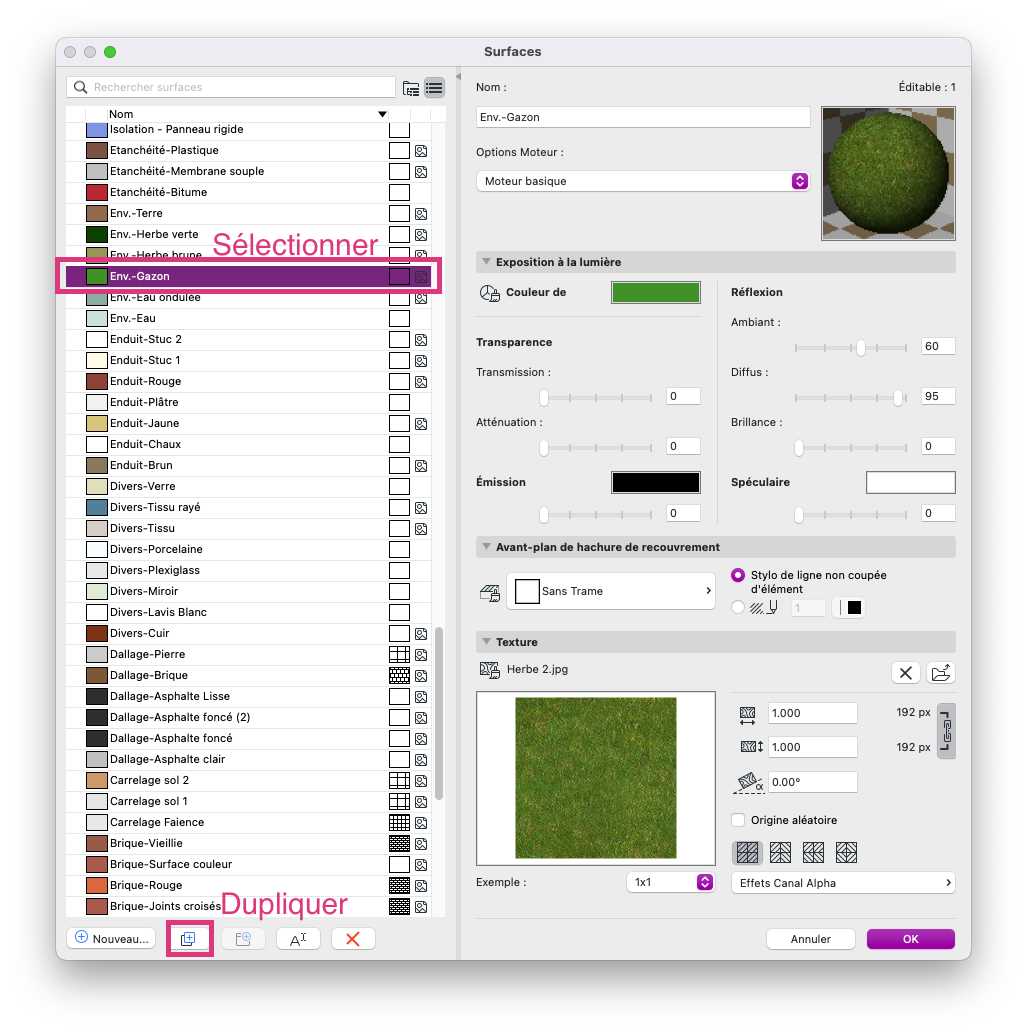Enable Origine aléatoire checkbox
1027x1034 pixels.
pos(738,820)
